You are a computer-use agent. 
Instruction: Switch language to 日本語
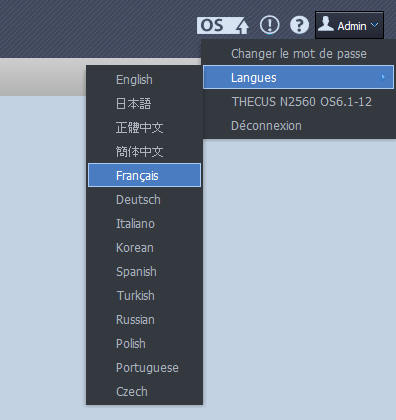tap(144, 104)
